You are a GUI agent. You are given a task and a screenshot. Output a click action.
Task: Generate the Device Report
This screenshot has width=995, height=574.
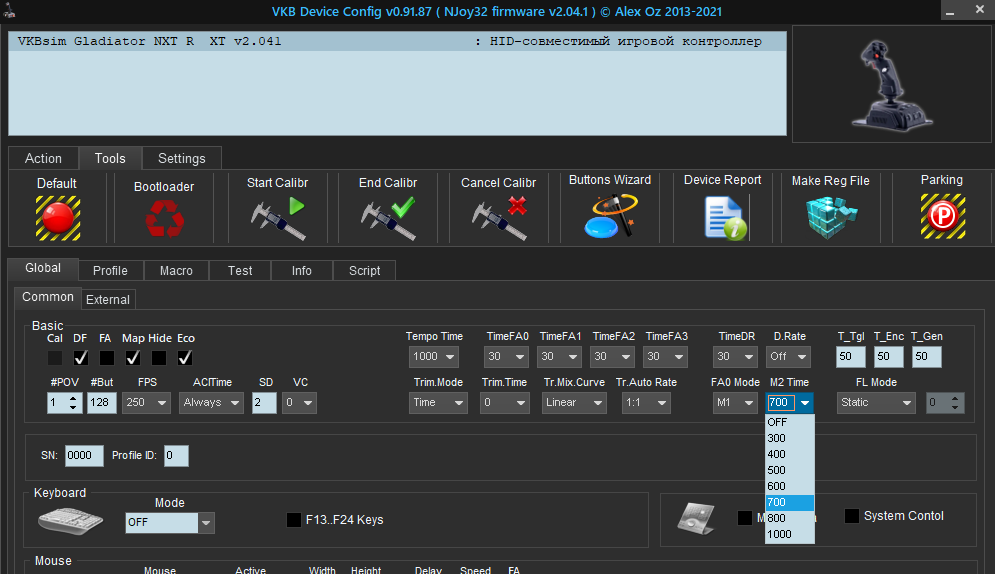(722, 216)
